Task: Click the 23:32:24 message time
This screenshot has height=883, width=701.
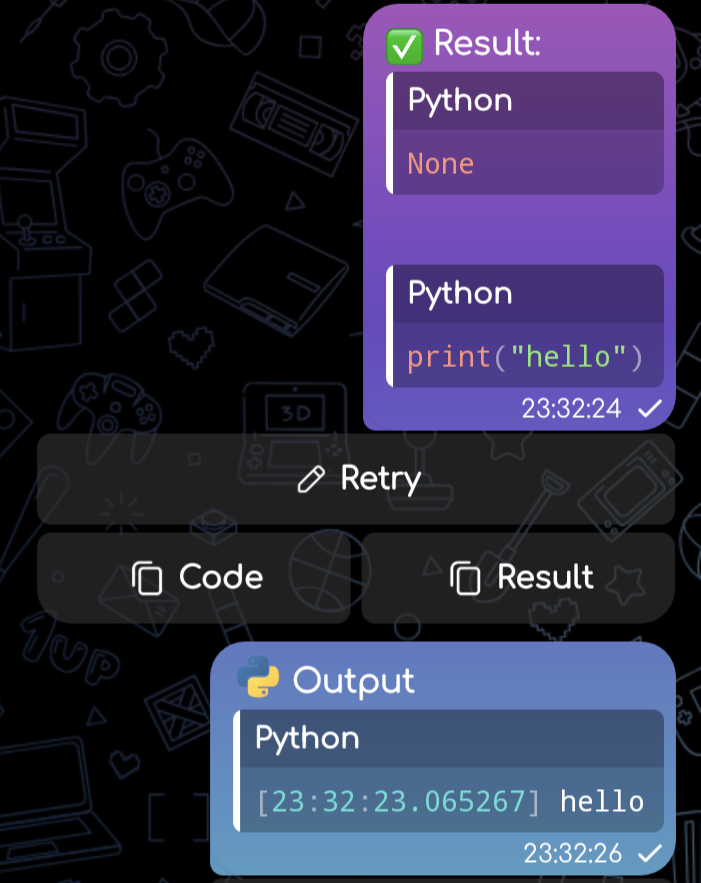Action: pos(571,409)
